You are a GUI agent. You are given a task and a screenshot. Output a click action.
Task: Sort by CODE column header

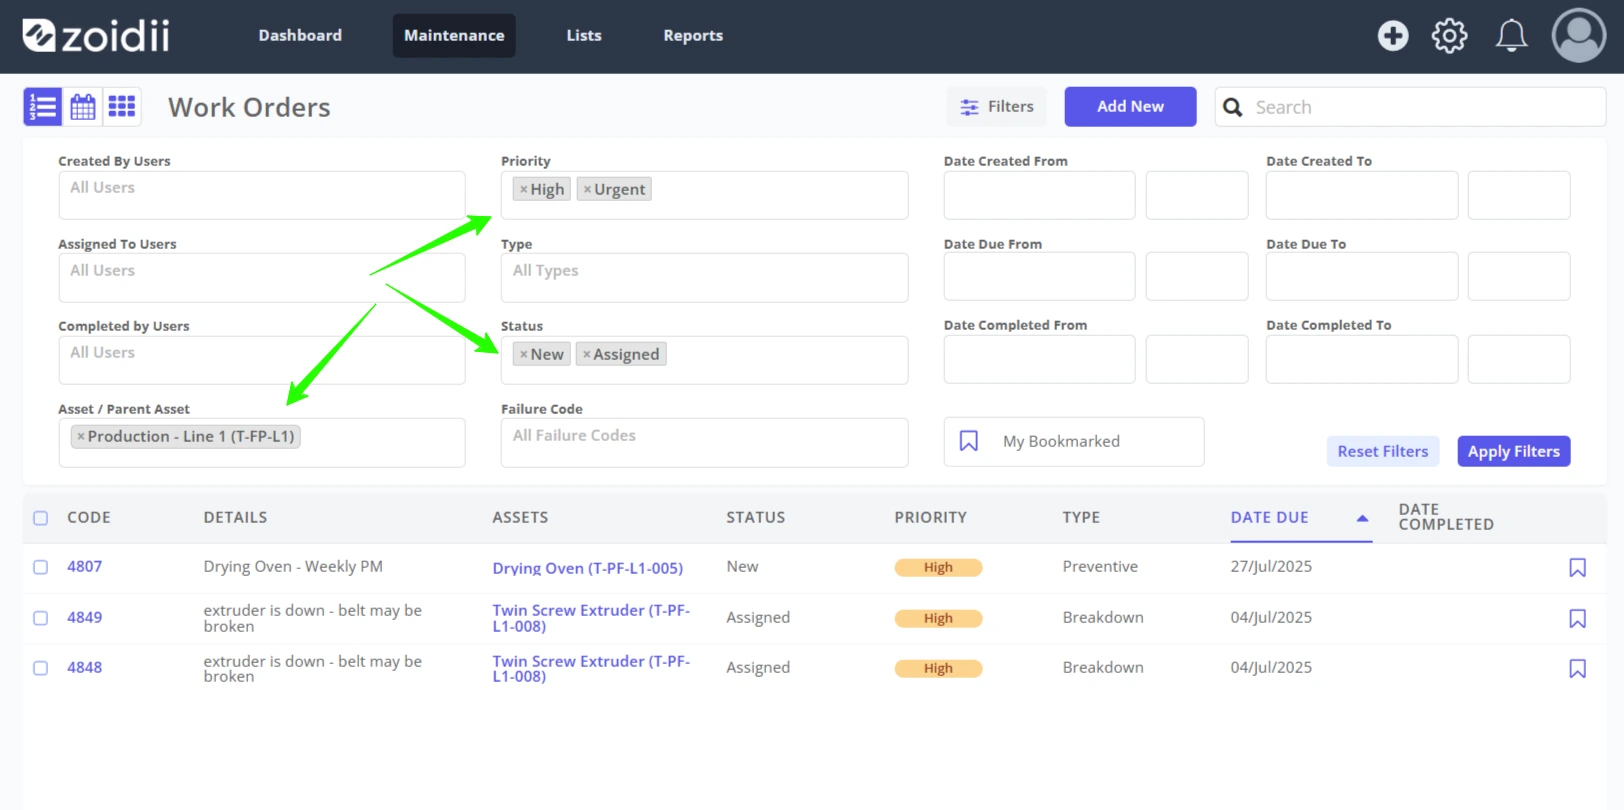pos(89,518)
